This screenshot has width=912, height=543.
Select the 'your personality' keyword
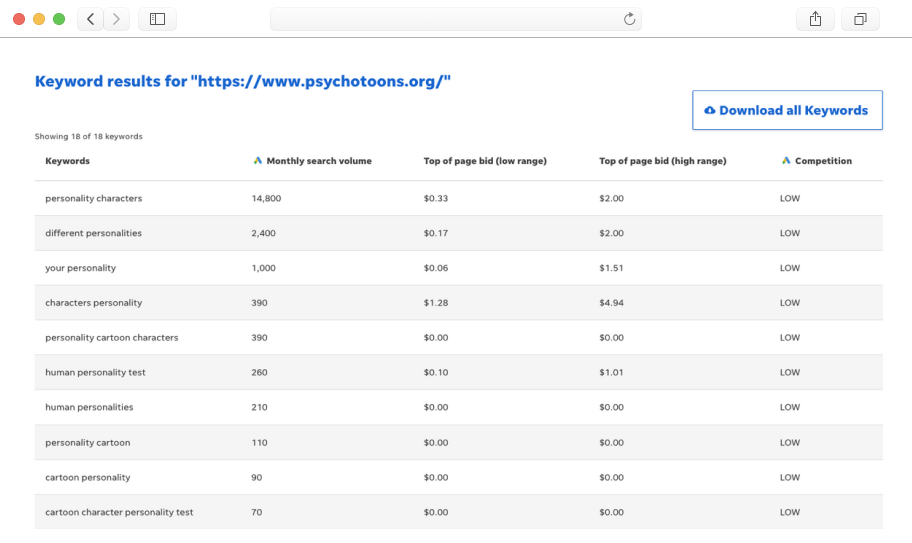click(x=80, y=268)
